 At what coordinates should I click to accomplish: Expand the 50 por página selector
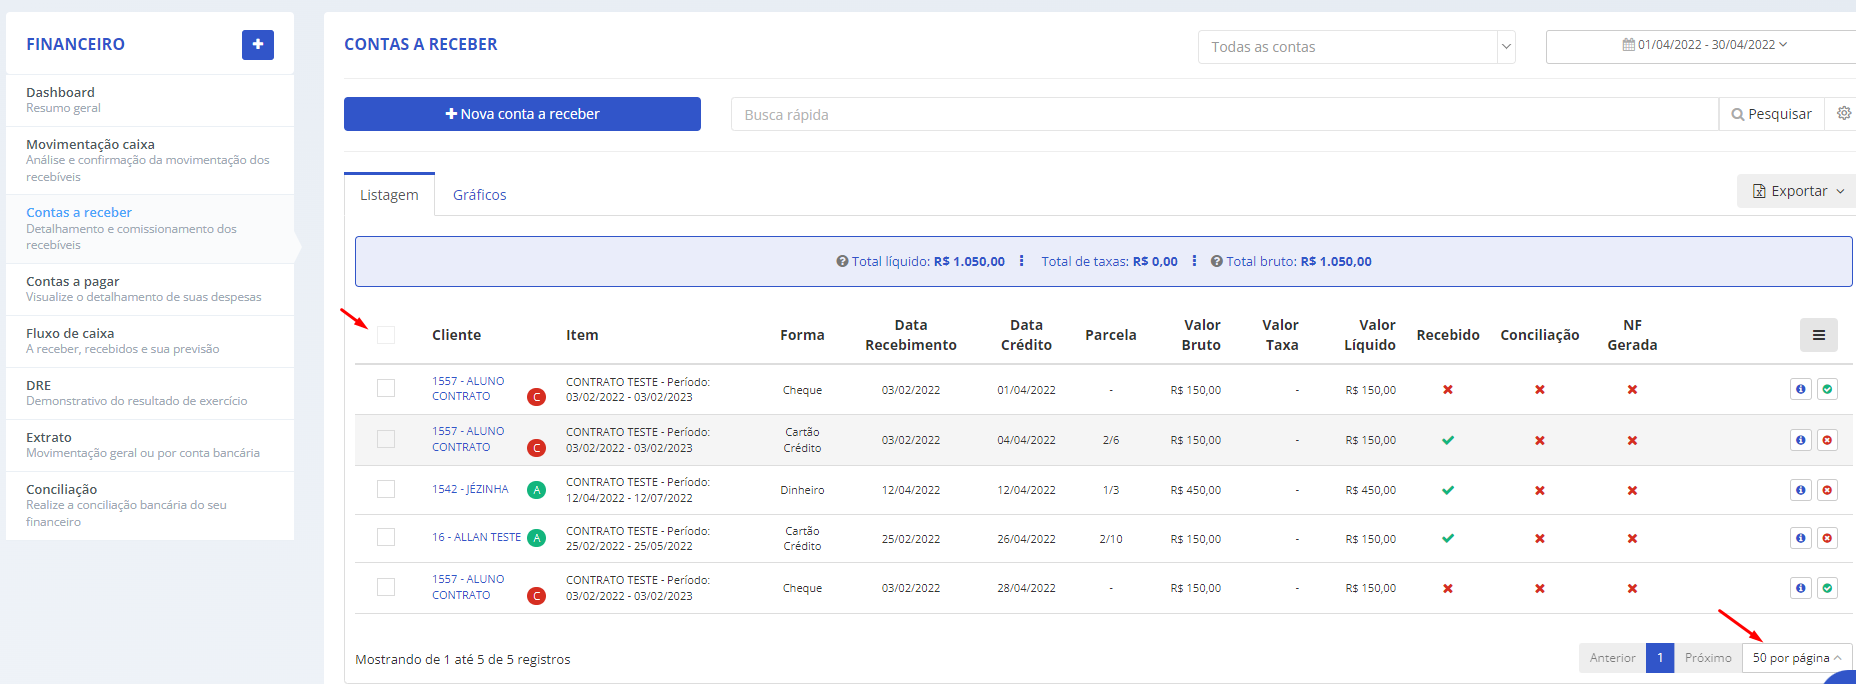point(1797,658)
